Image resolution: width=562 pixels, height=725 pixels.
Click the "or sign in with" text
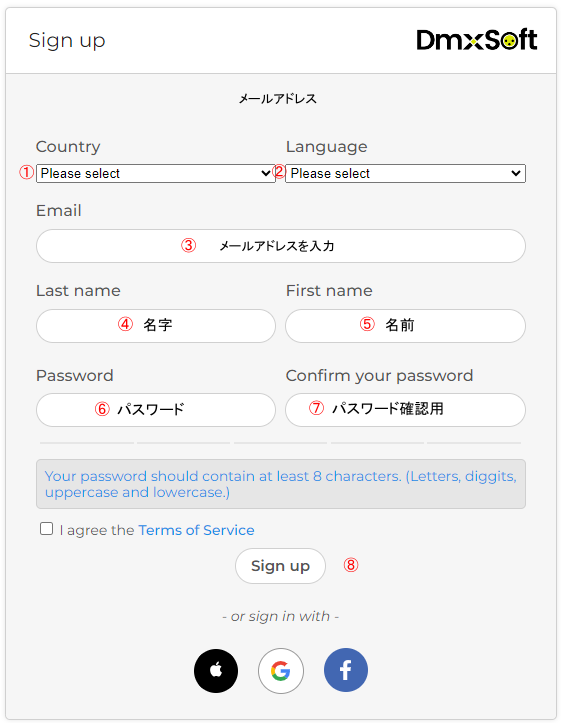pos(280,616)
